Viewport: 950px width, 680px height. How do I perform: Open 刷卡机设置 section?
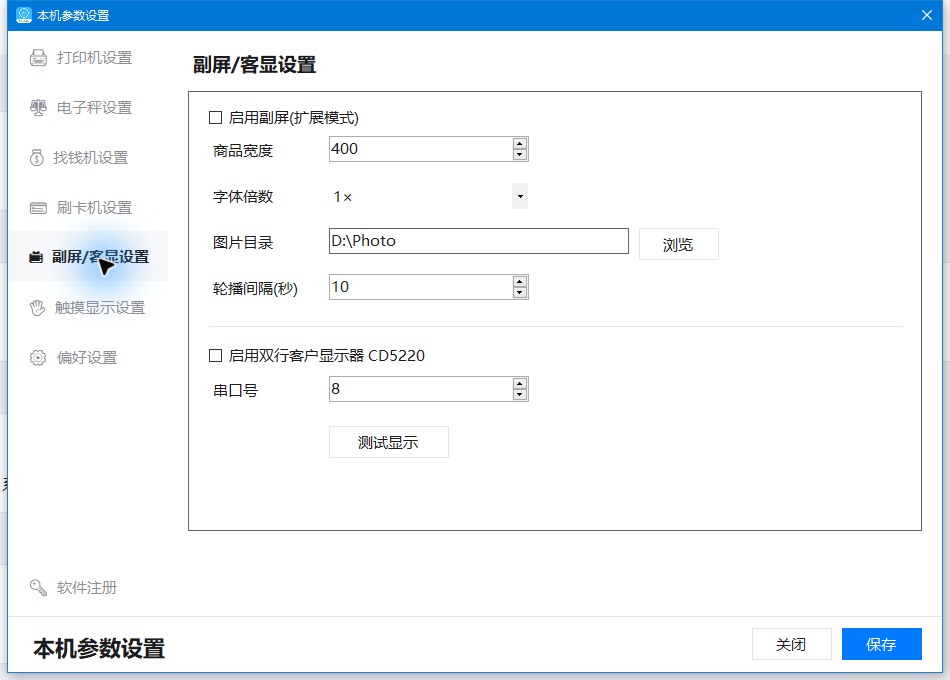coord(88,208)
